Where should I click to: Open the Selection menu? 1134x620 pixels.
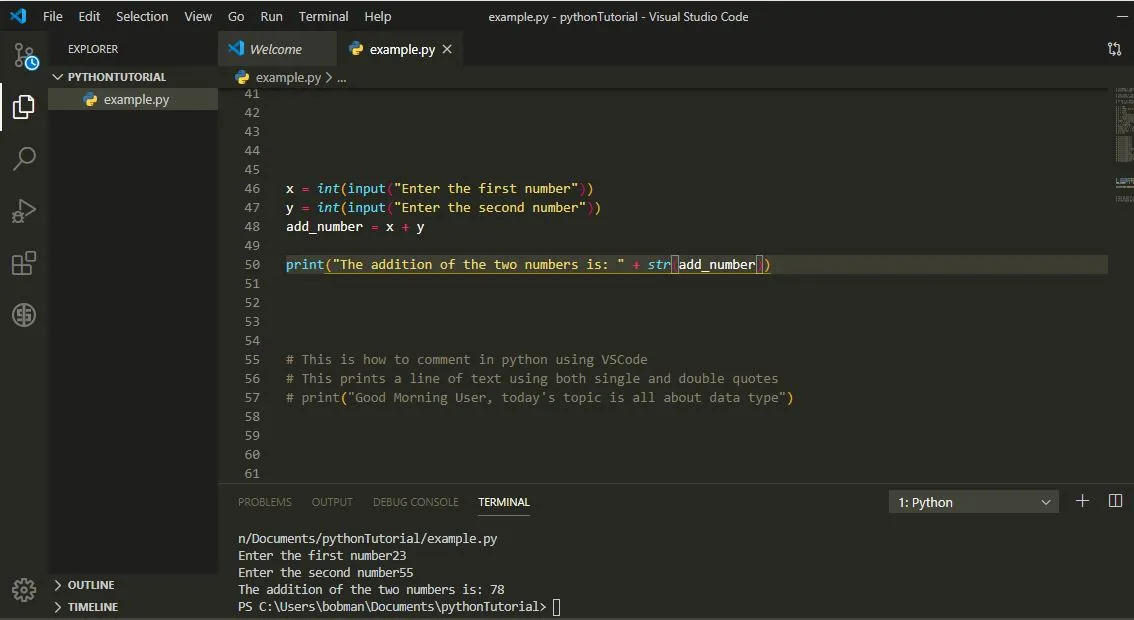pyautogui.click(x=142, y=16)
